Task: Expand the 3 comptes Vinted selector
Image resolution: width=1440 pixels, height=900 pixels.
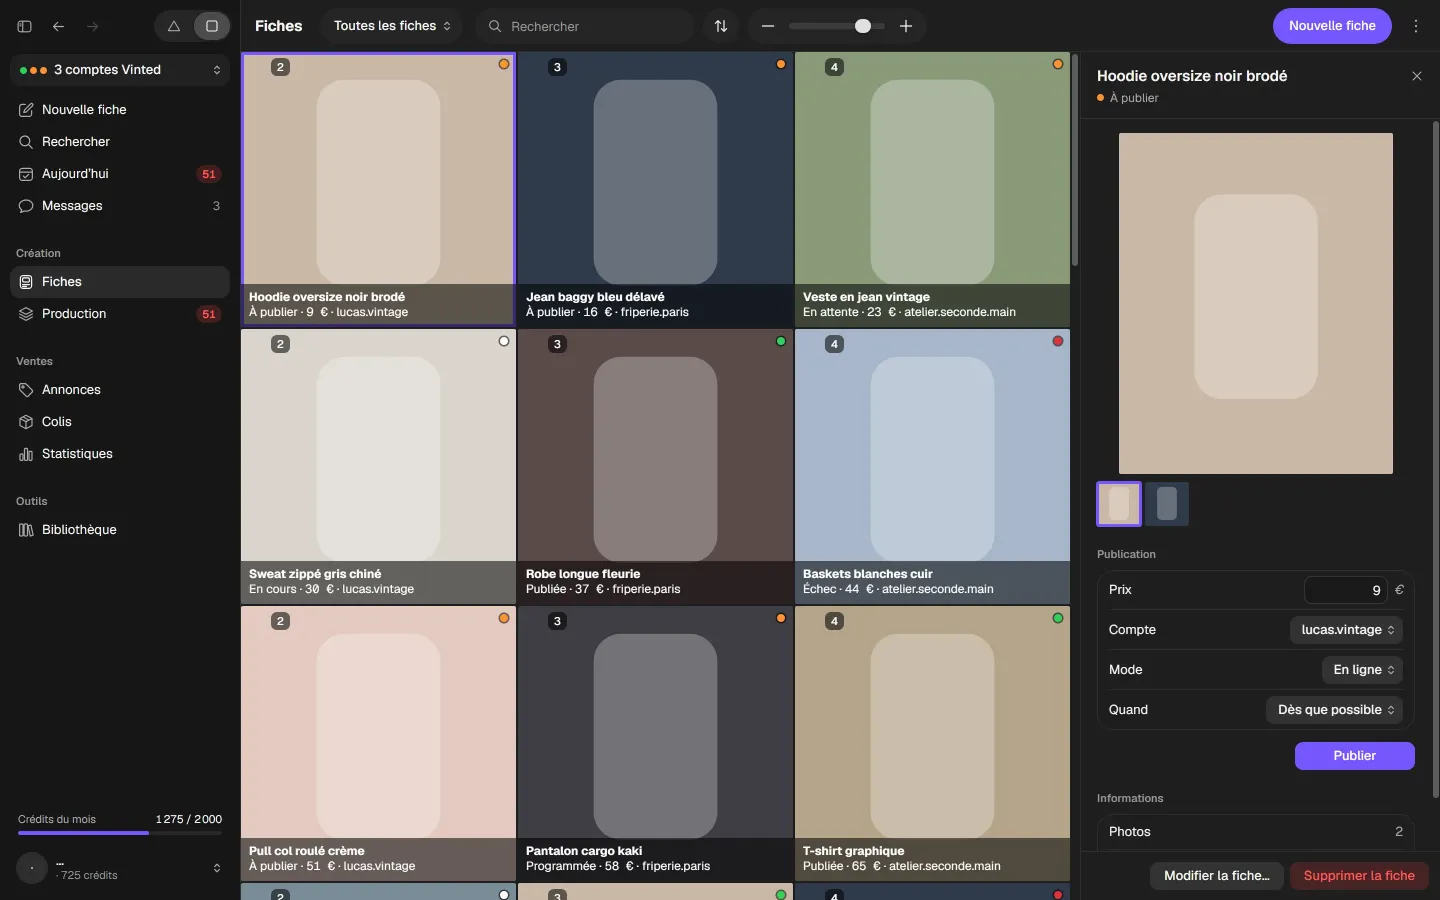Action: point(120,70)
